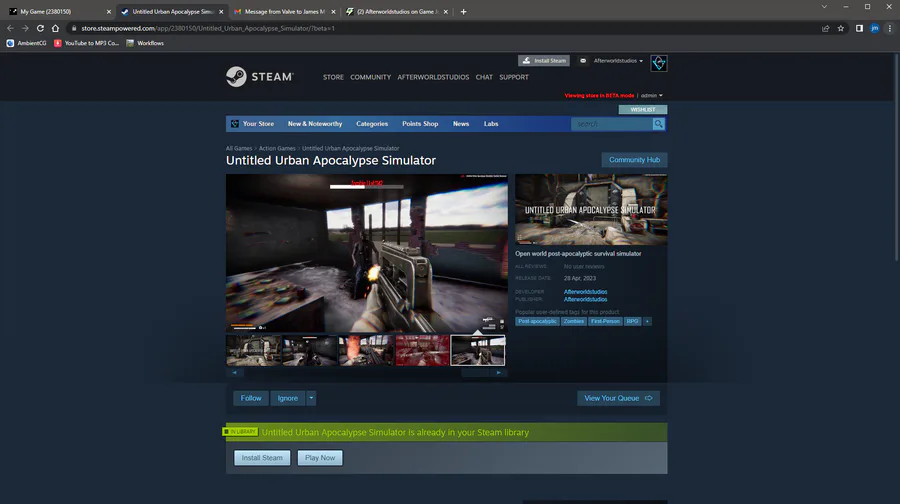
Task: Expand the Ignore options dropdown arrow
Action: point(311,398)
